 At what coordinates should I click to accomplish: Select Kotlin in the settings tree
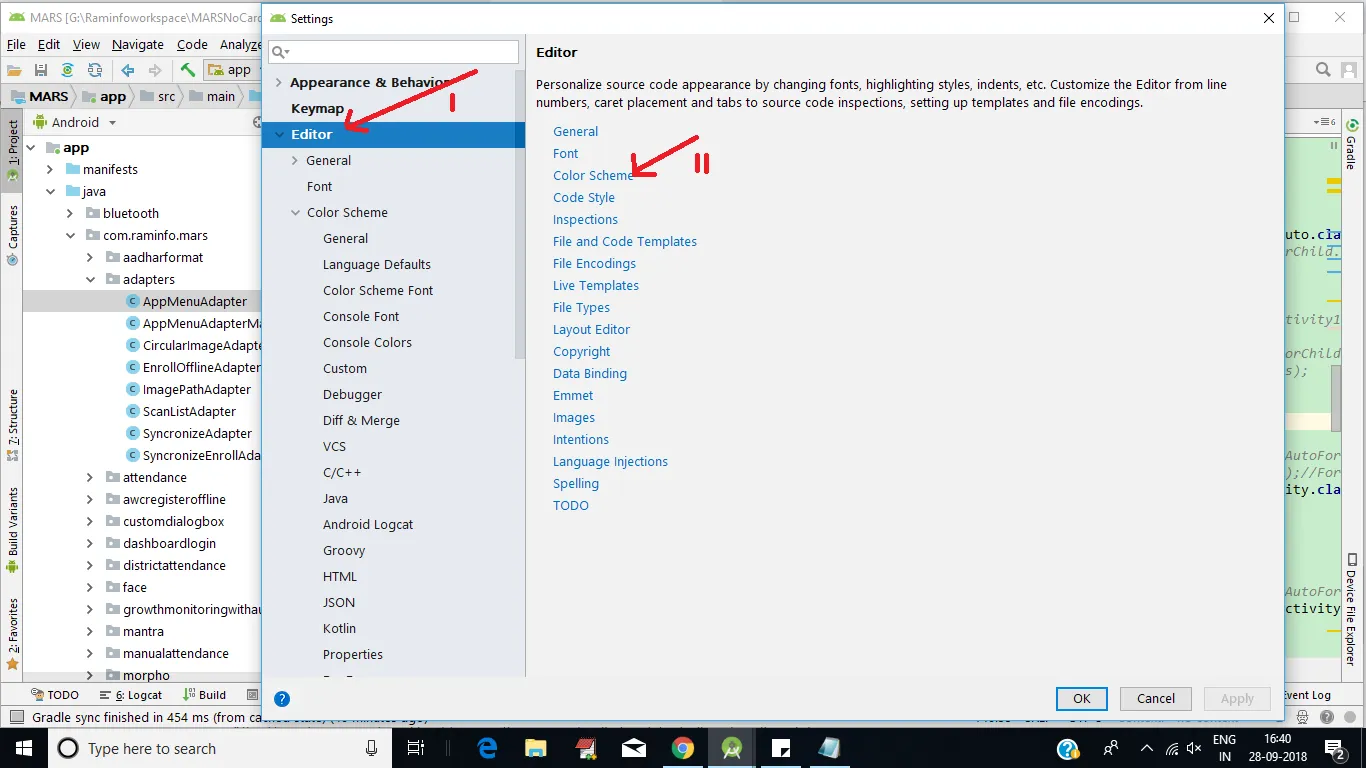(x=339, y=628)
